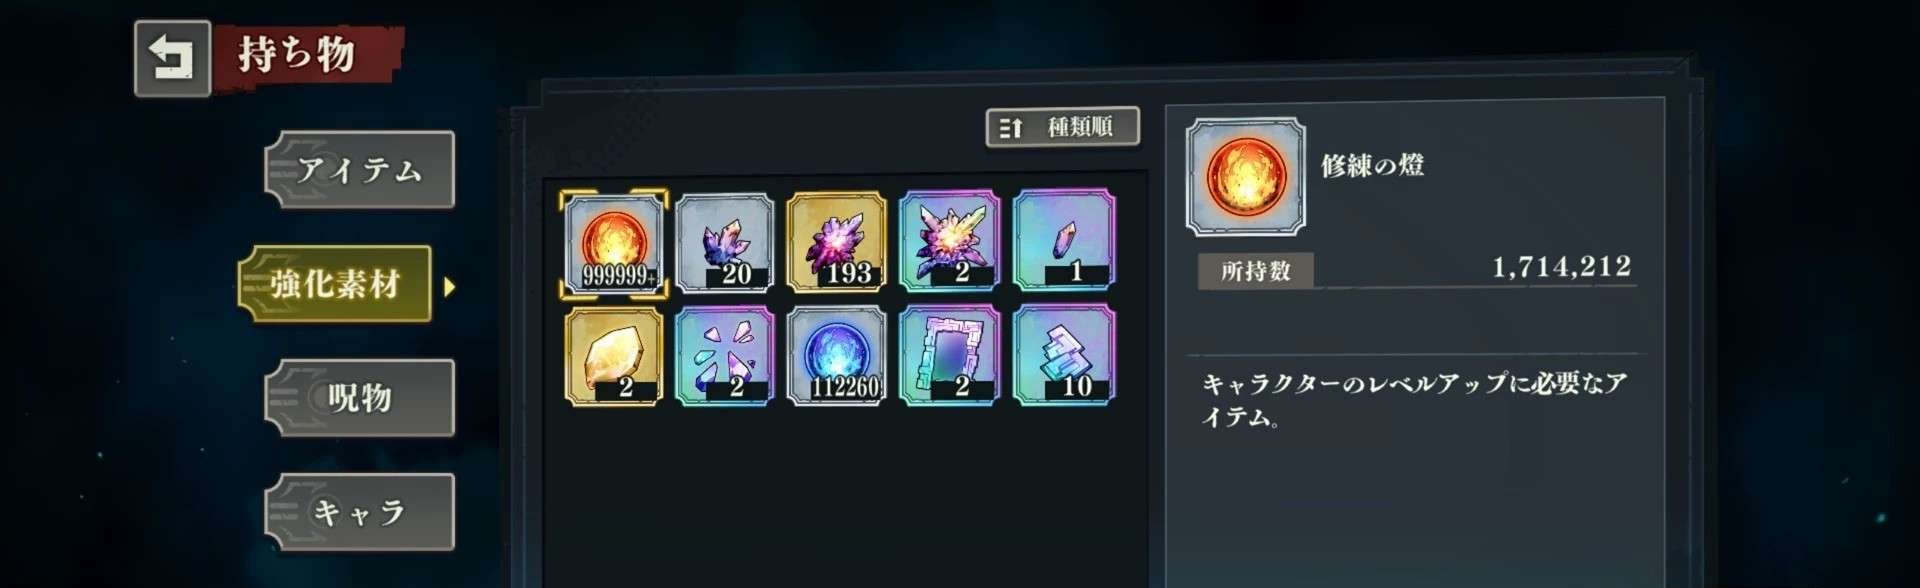
Task: Click the 所持数 quantity row
Action: tap(1416, 269)
